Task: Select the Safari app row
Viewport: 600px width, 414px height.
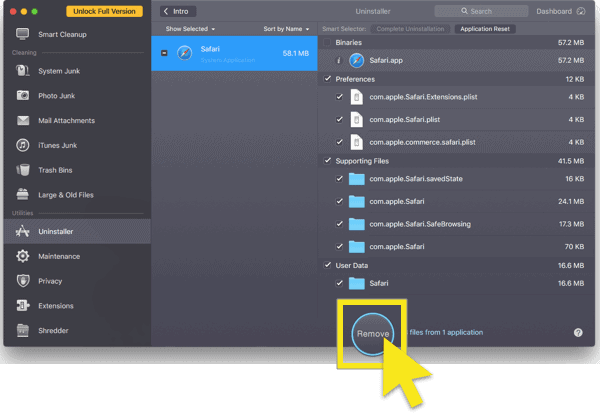Action: pos(234,54)
